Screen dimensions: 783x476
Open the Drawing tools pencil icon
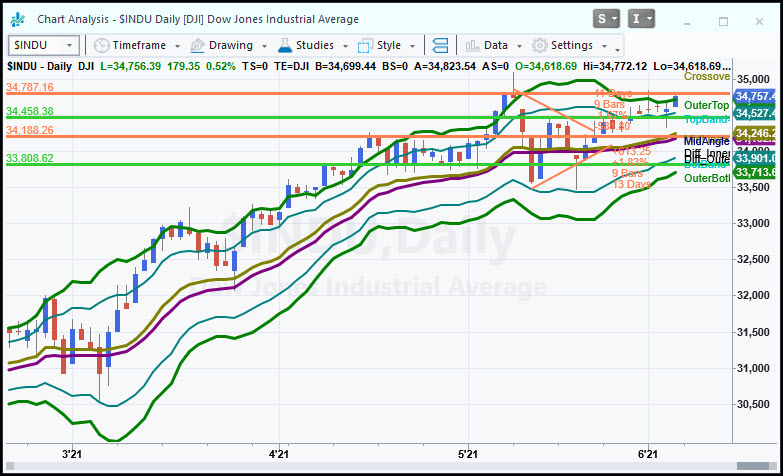pos(197,45)
